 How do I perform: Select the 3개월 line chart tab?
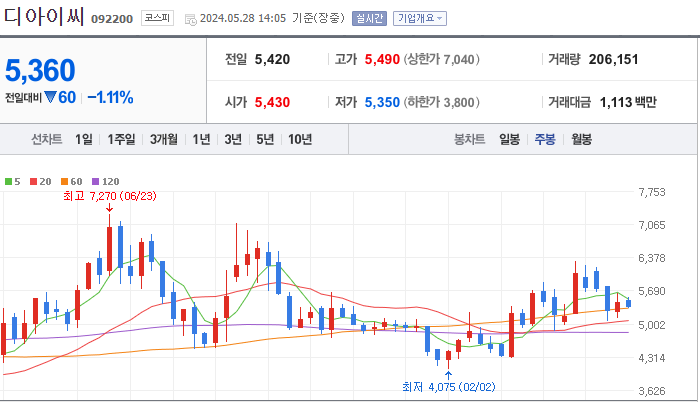[163, 139]
